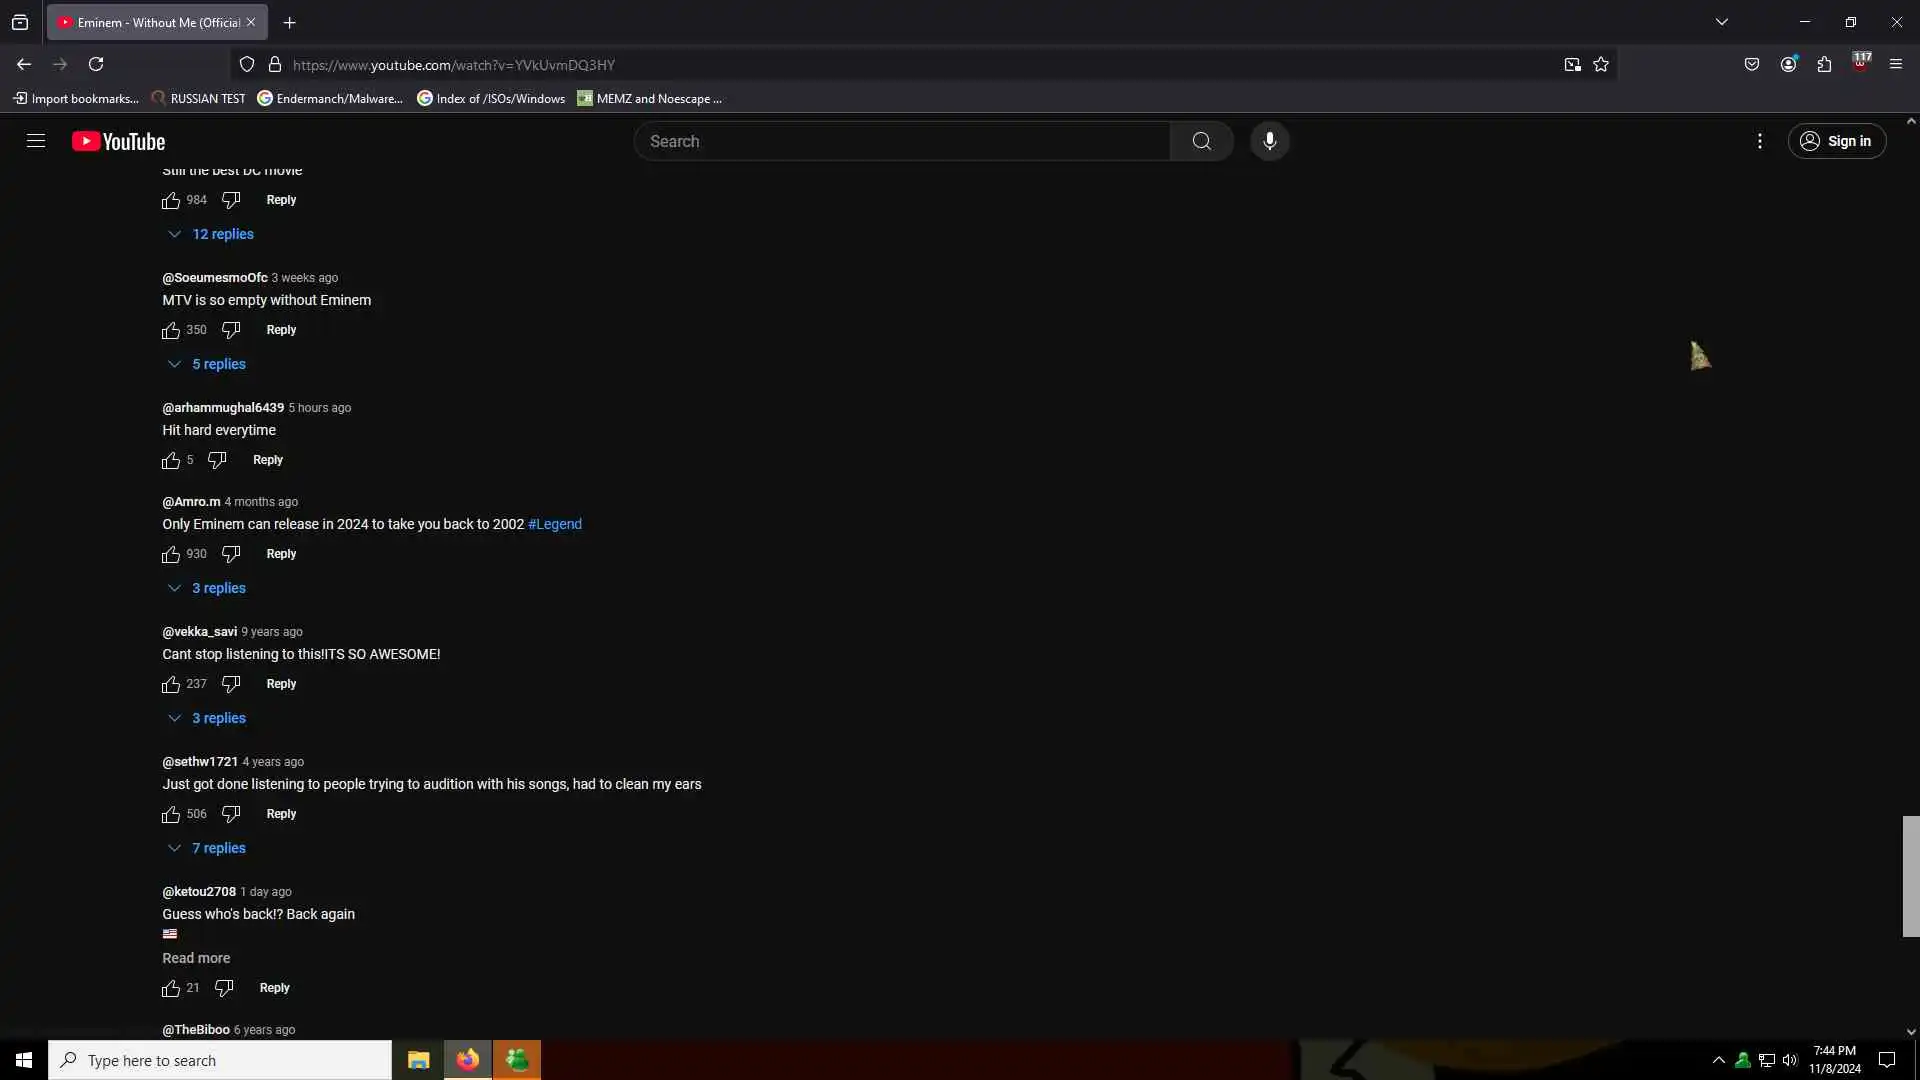
Task: Expand the 12 replies thread
Action: (222, 234)
